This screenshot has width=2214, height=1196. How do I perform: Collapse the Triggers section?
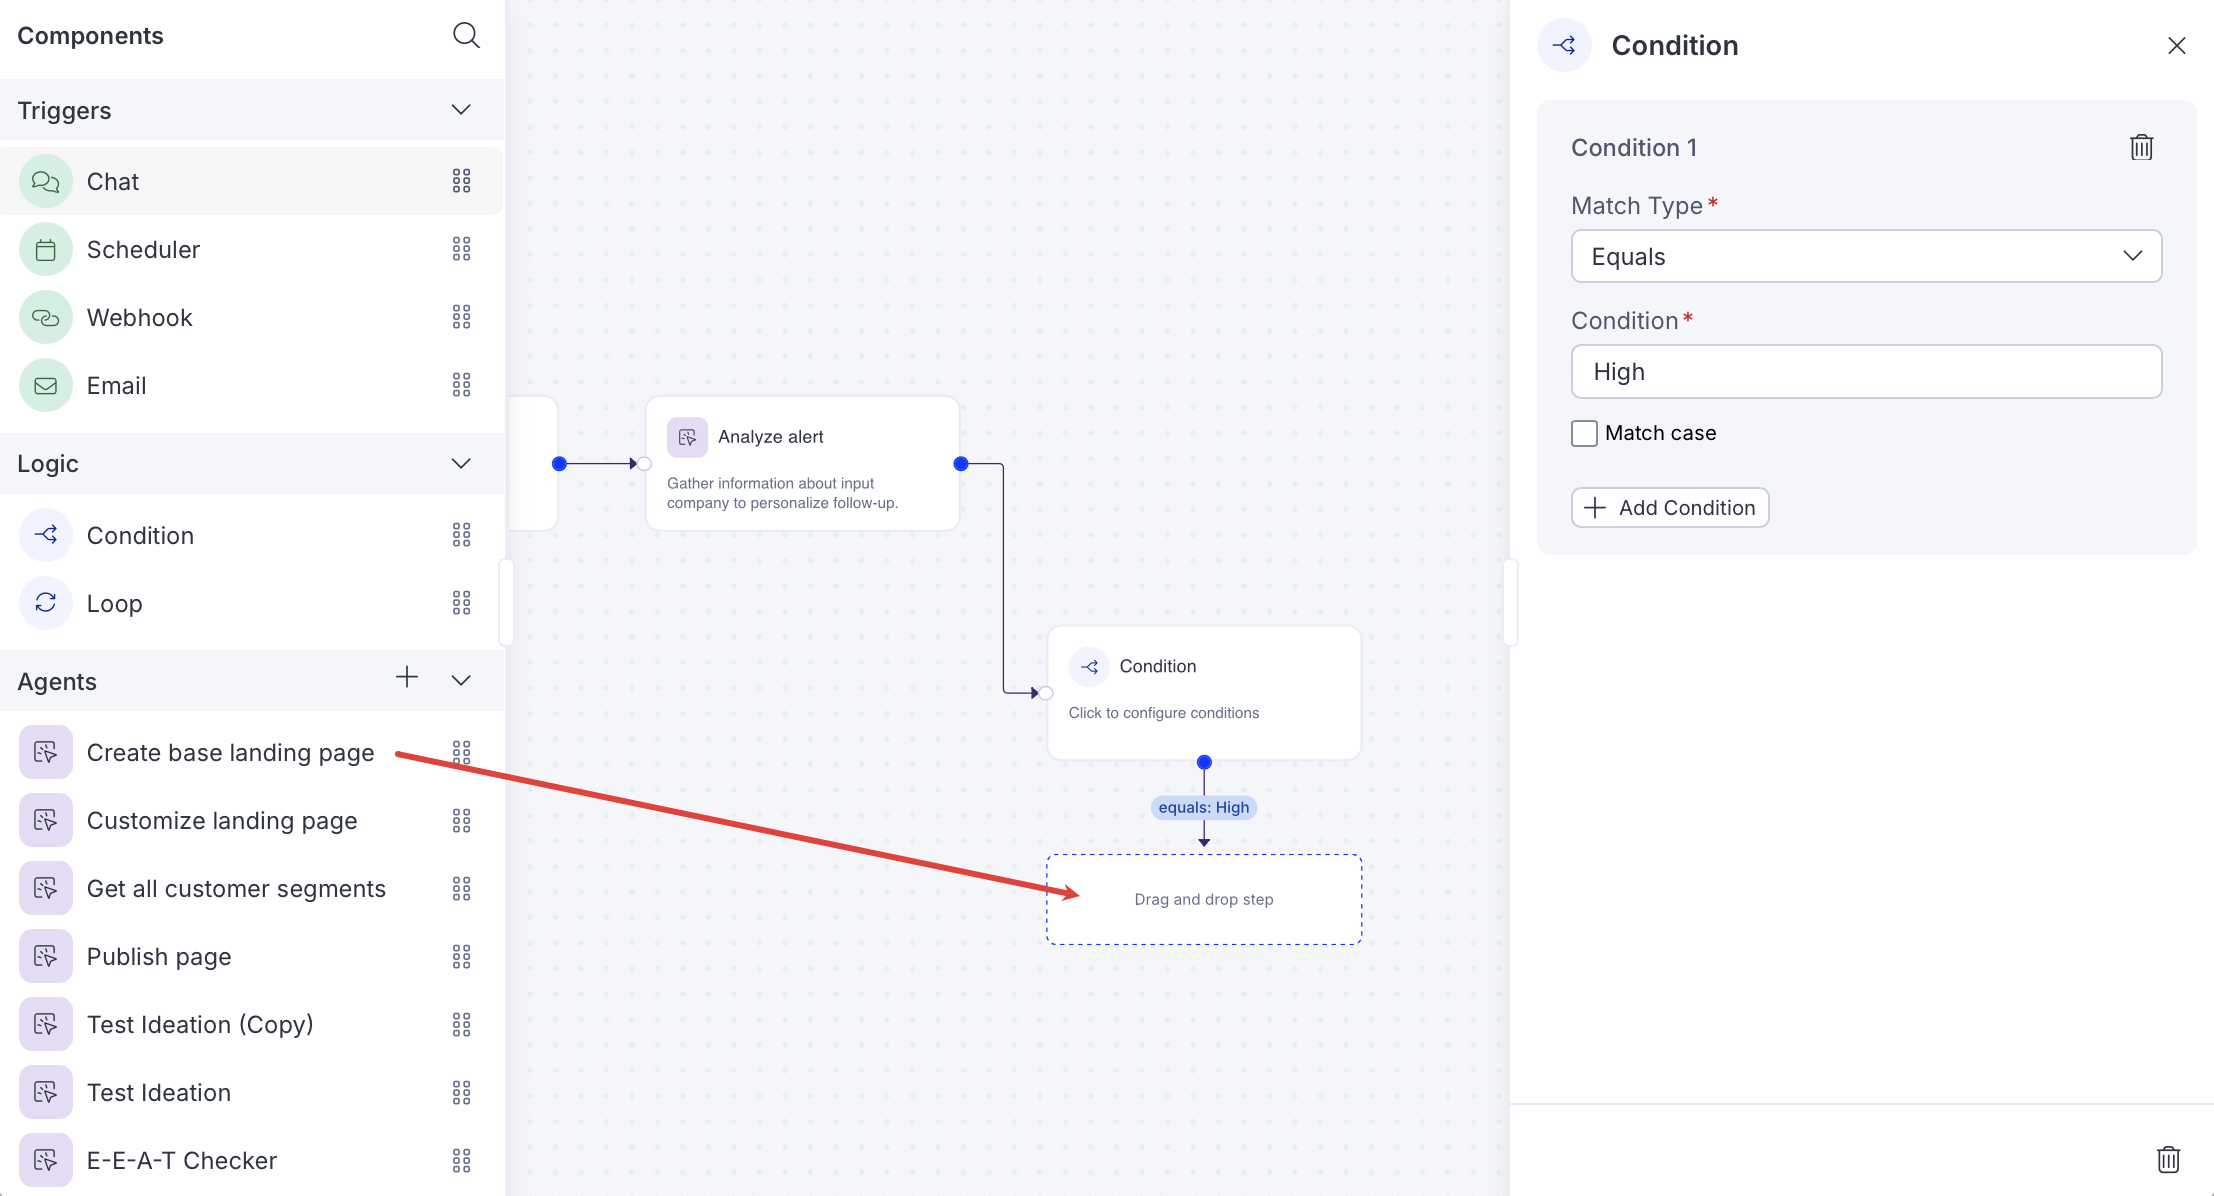pyautogui.click(x=461, y=110)
